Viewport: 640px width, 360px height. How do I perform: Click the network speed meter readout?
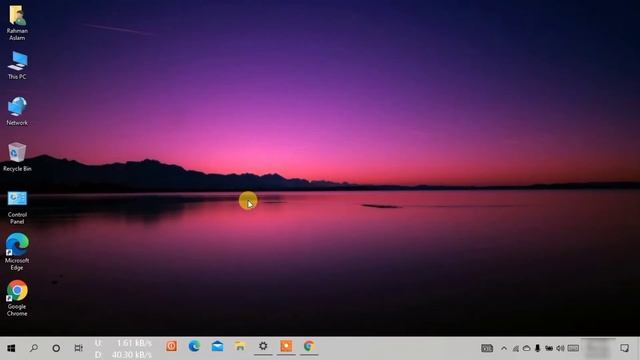[x=123, y=349]
